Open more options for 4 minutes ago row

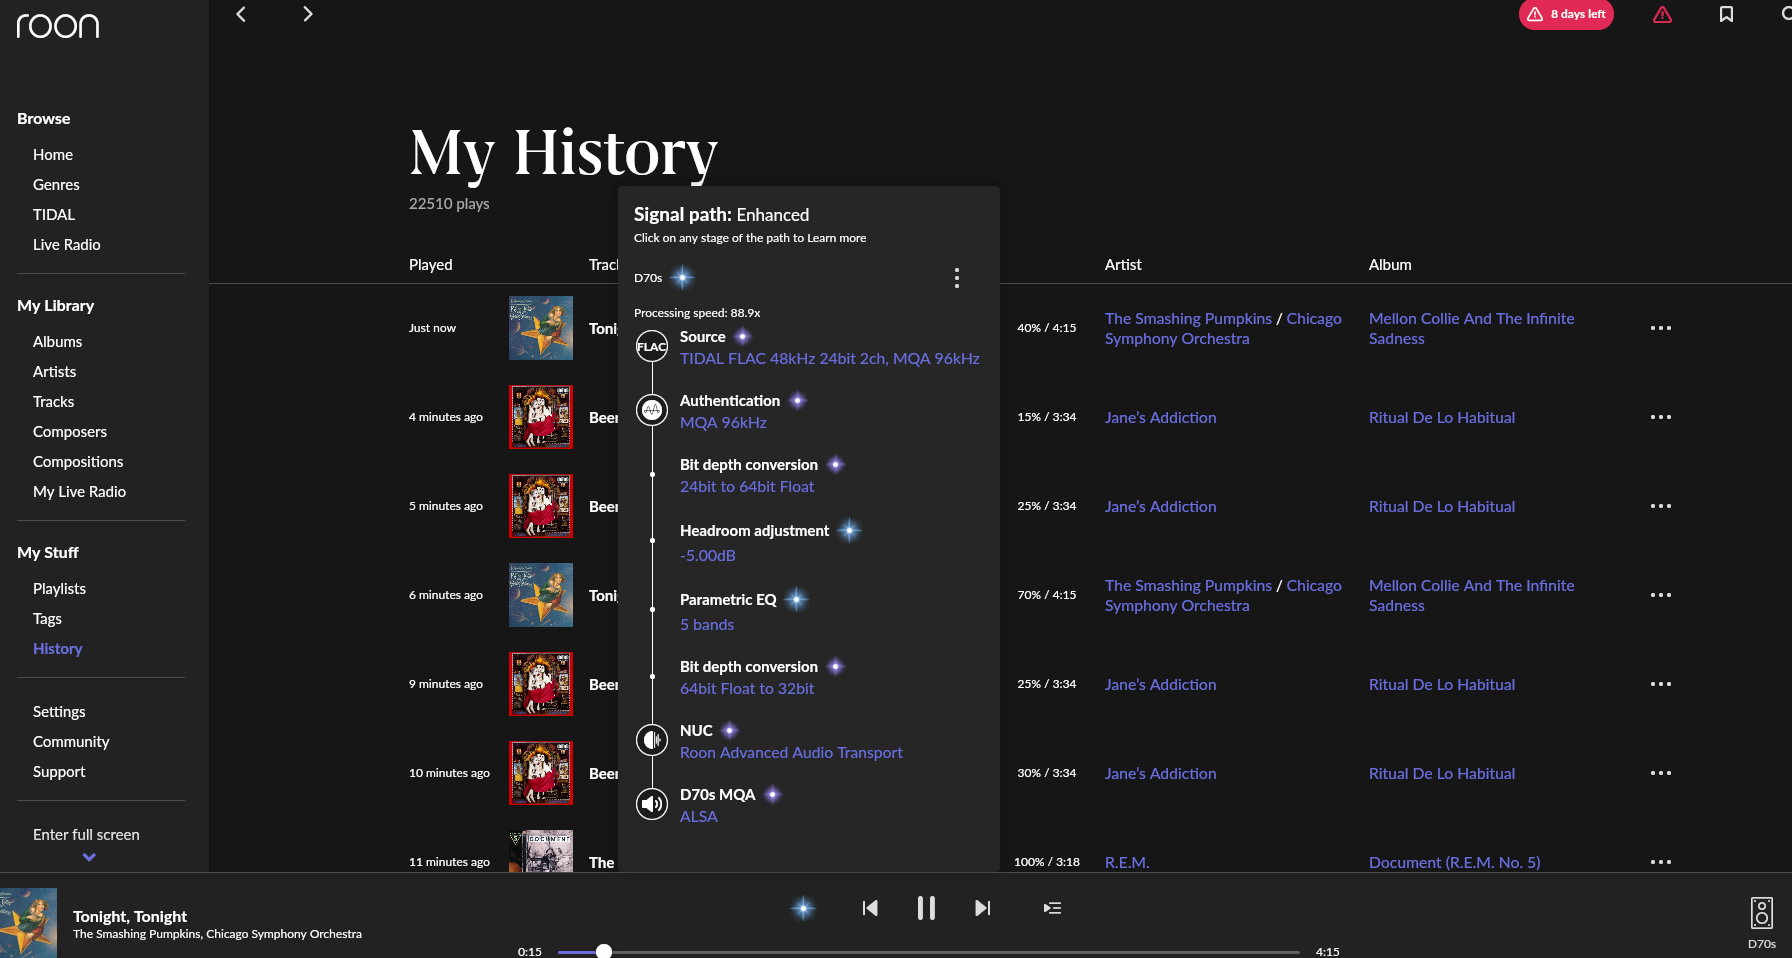[1660, 417]
